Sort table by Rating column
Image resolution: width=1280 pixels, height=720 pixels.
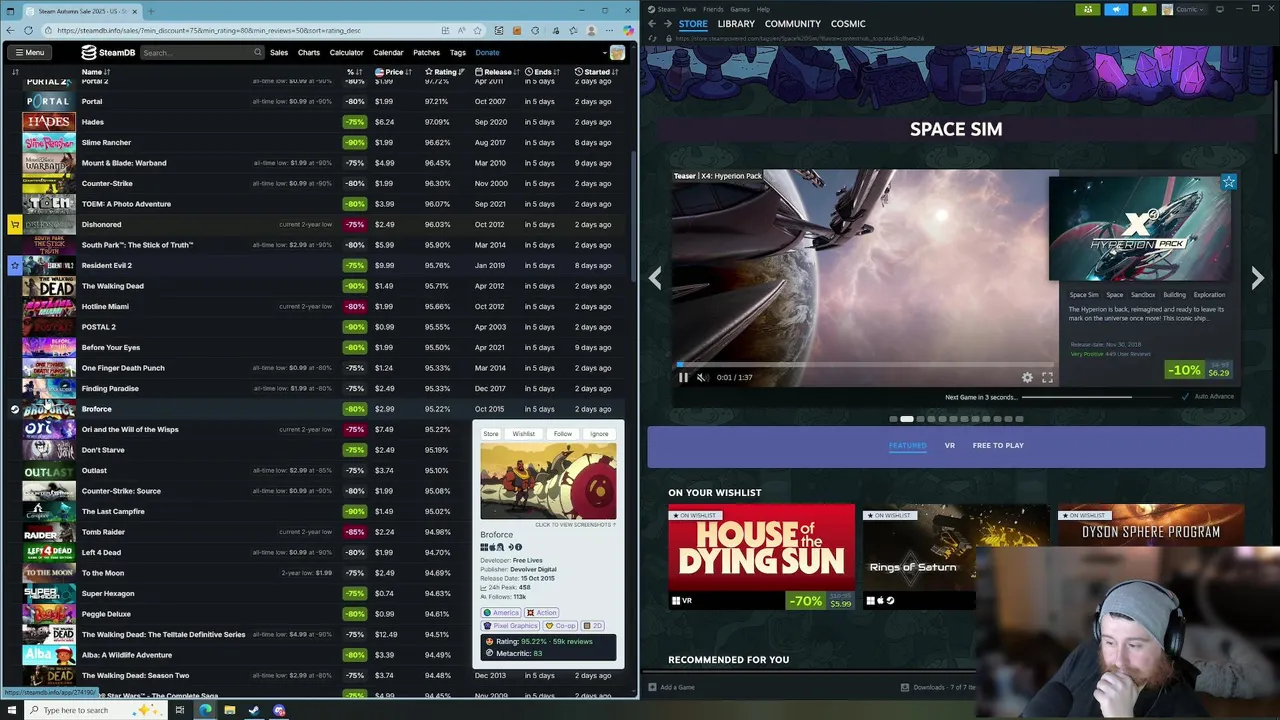pos(444,72)
